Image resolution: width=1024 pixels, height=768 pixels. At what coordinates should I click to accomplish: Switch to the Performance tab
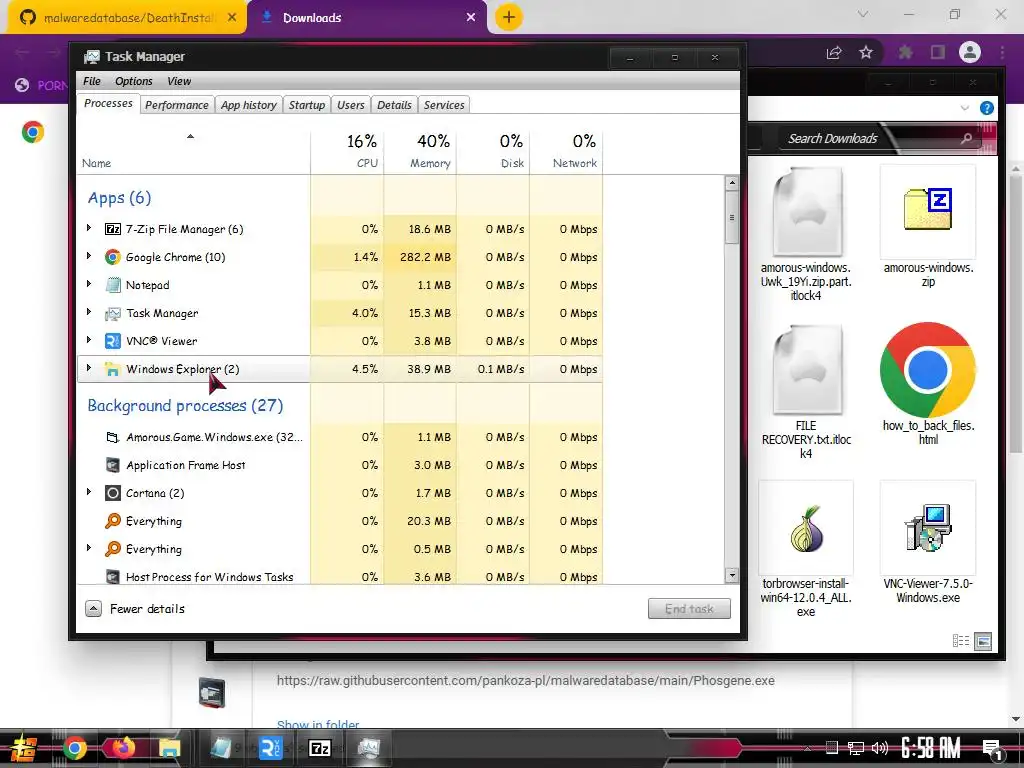pos(177,105)
